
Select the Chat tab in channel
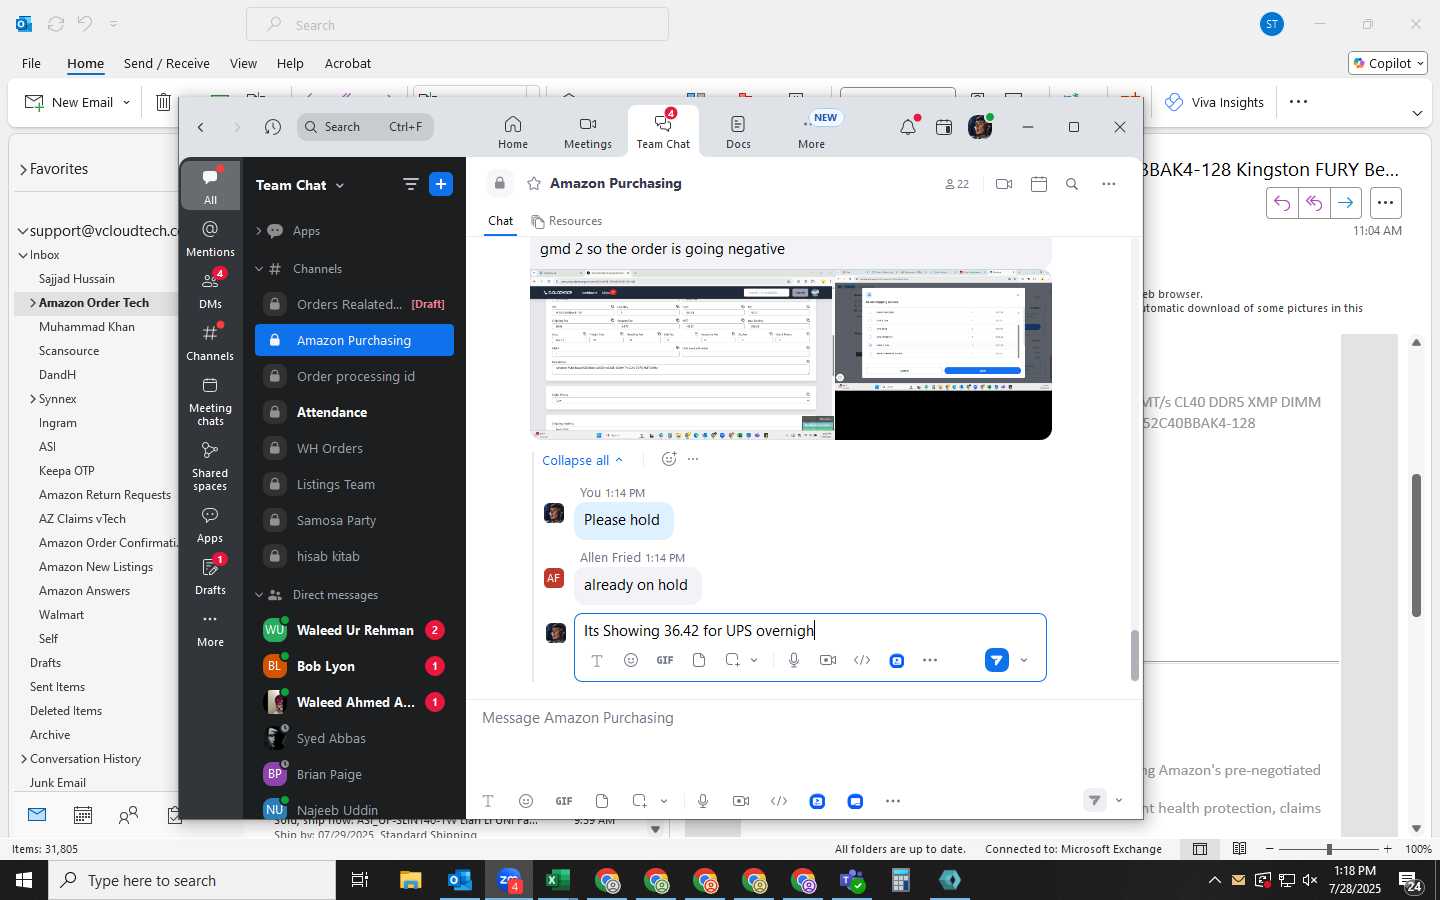point(501,221)
